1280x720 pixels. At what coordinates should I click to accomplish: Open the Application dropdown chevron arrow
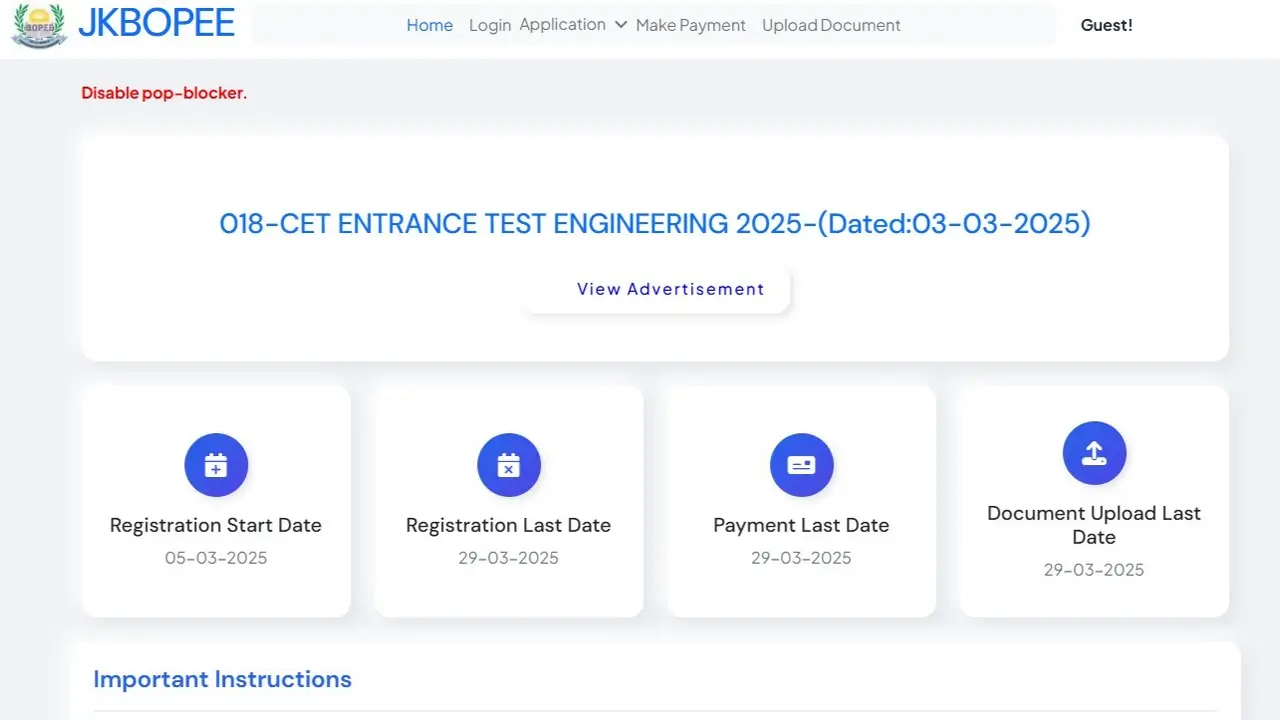620,25
